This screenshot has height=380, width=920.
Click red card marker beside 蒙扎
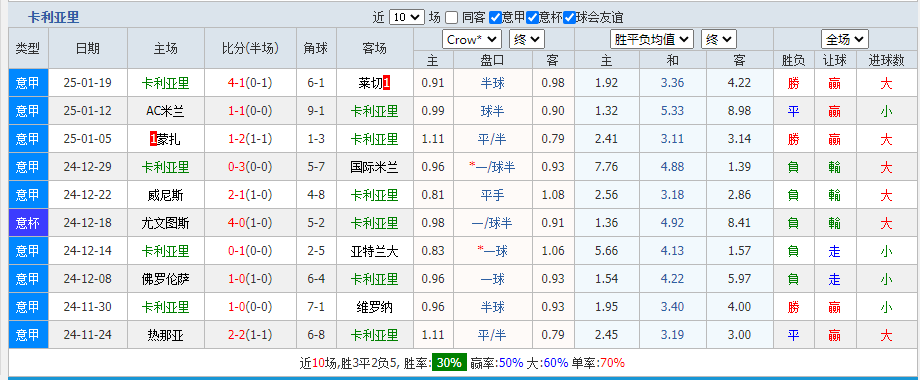[x=153, y=139]
